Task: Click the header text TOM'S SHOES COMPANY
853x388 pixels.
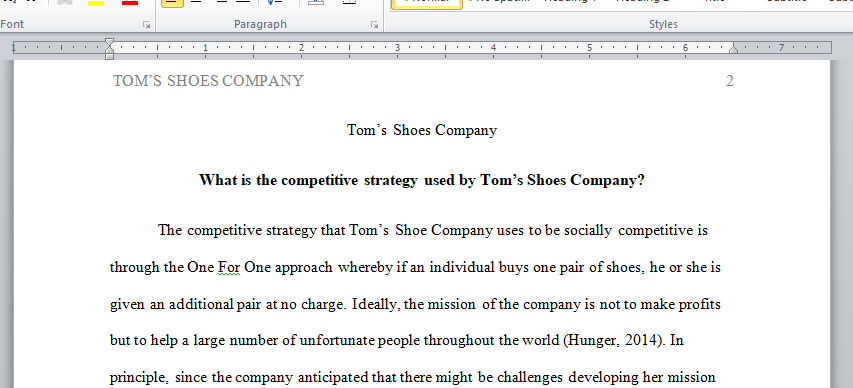Action: 208,81
